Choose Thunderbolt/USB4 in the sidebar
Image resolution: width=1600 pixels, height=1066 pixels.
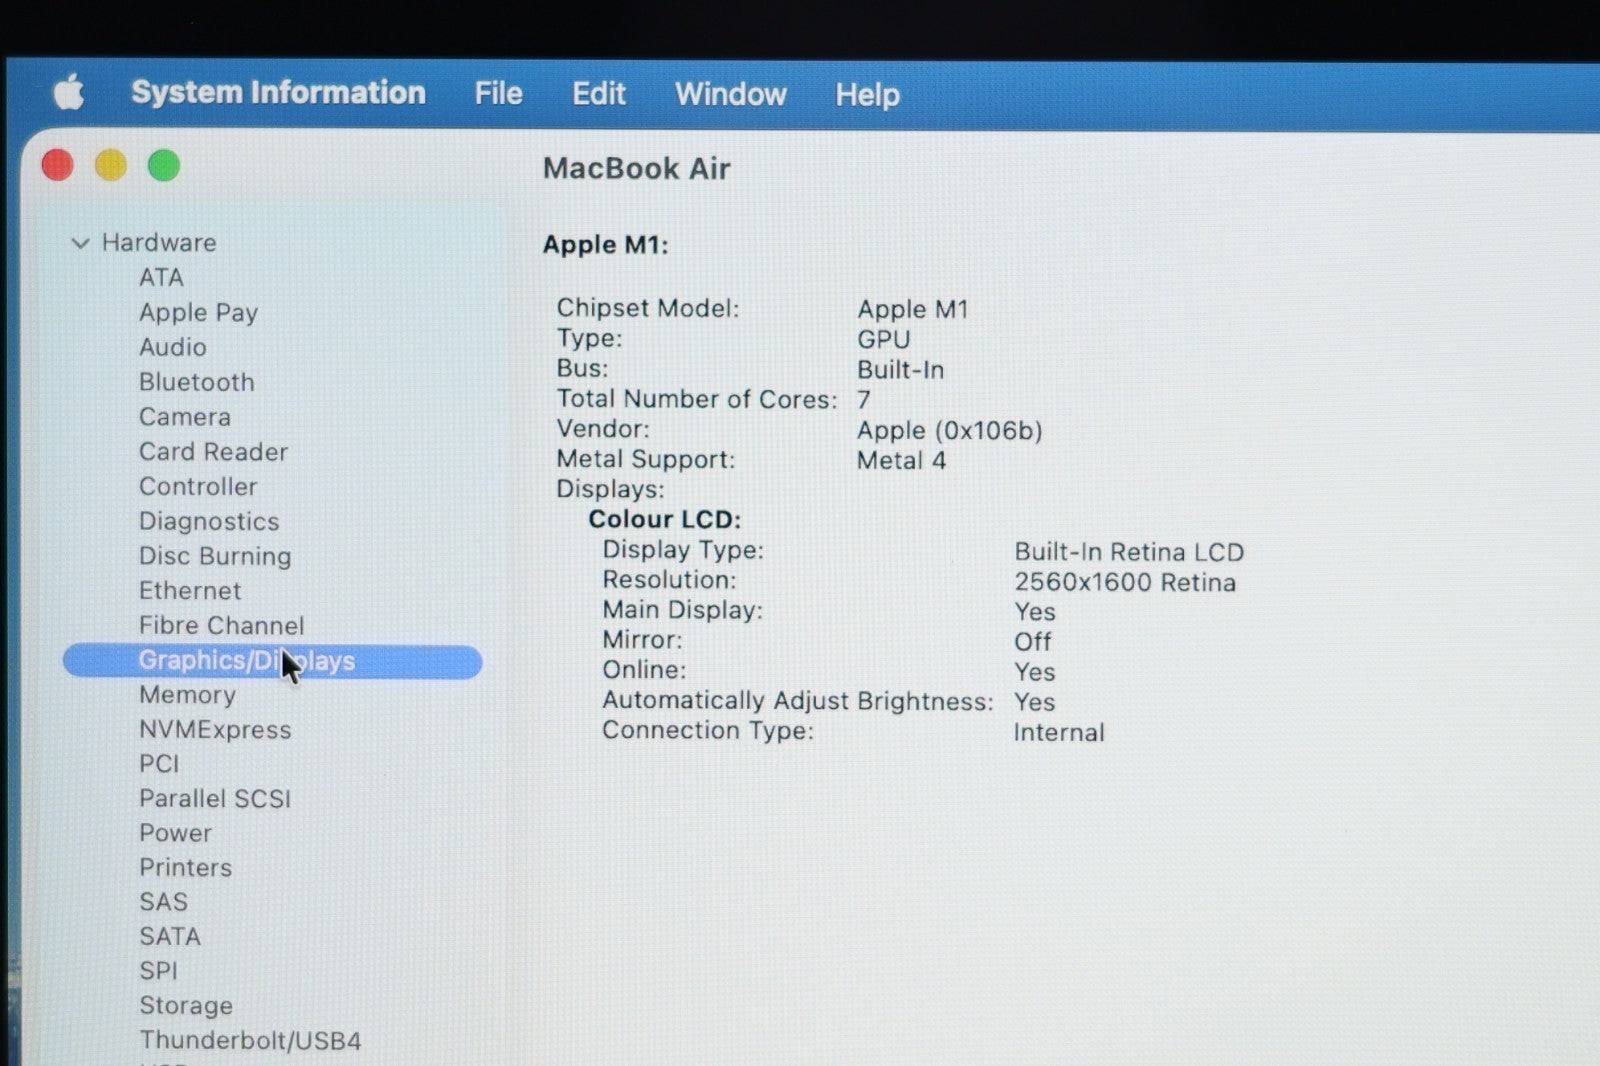[250, 1040]
